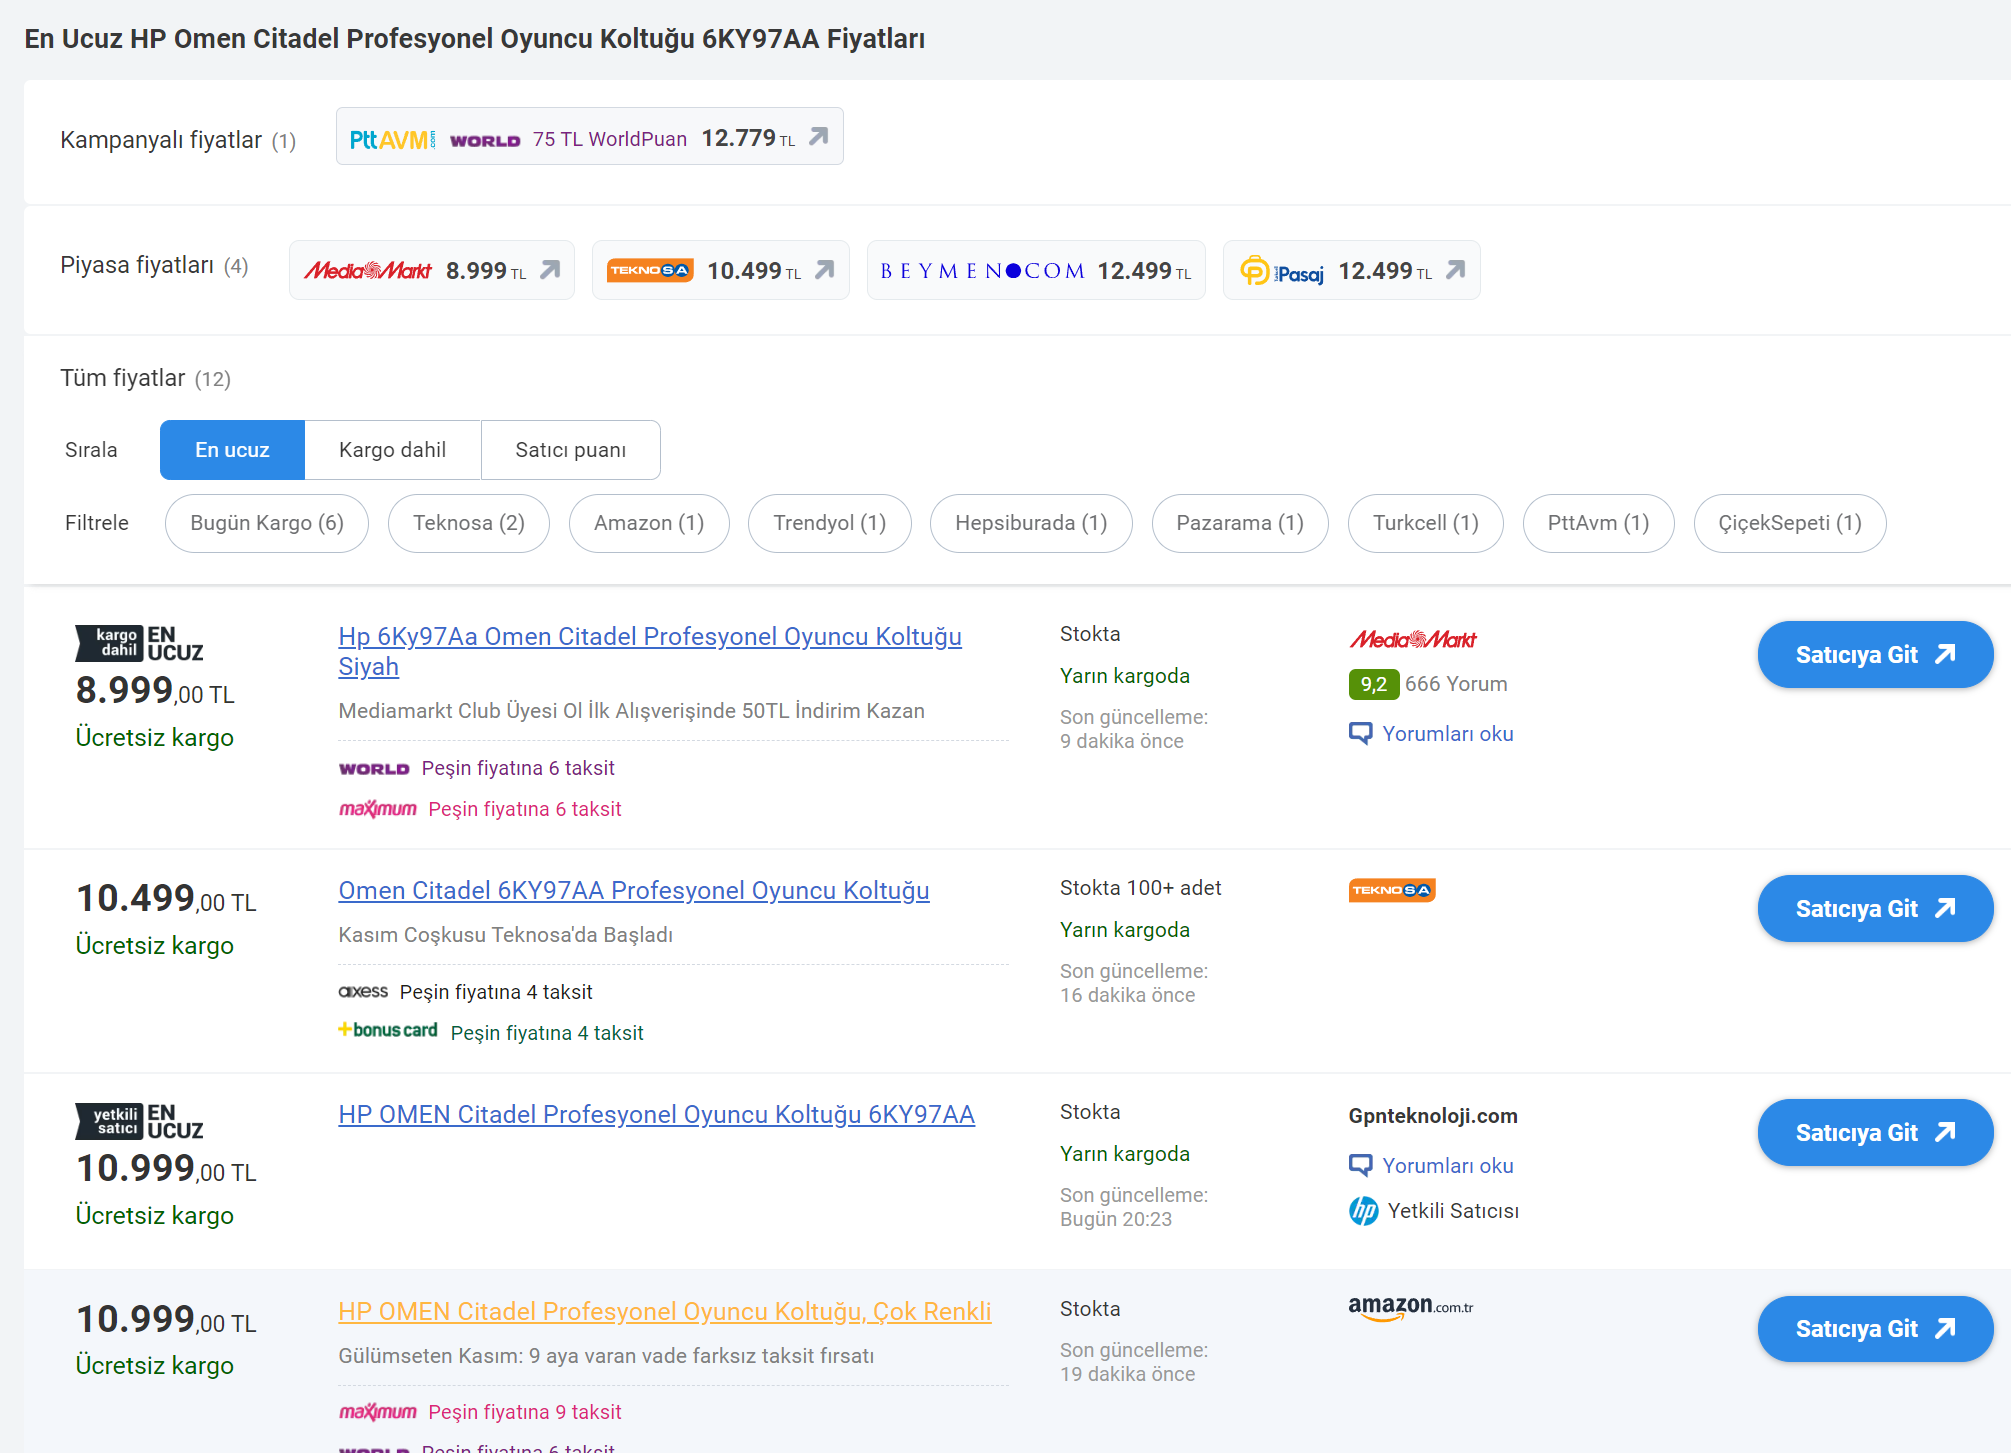Screen dimensions: 2011x1453
Task: Open Hp 6Ky97Aa Omen Citadel Siyah product link
Action: click(x=650, y=651)
